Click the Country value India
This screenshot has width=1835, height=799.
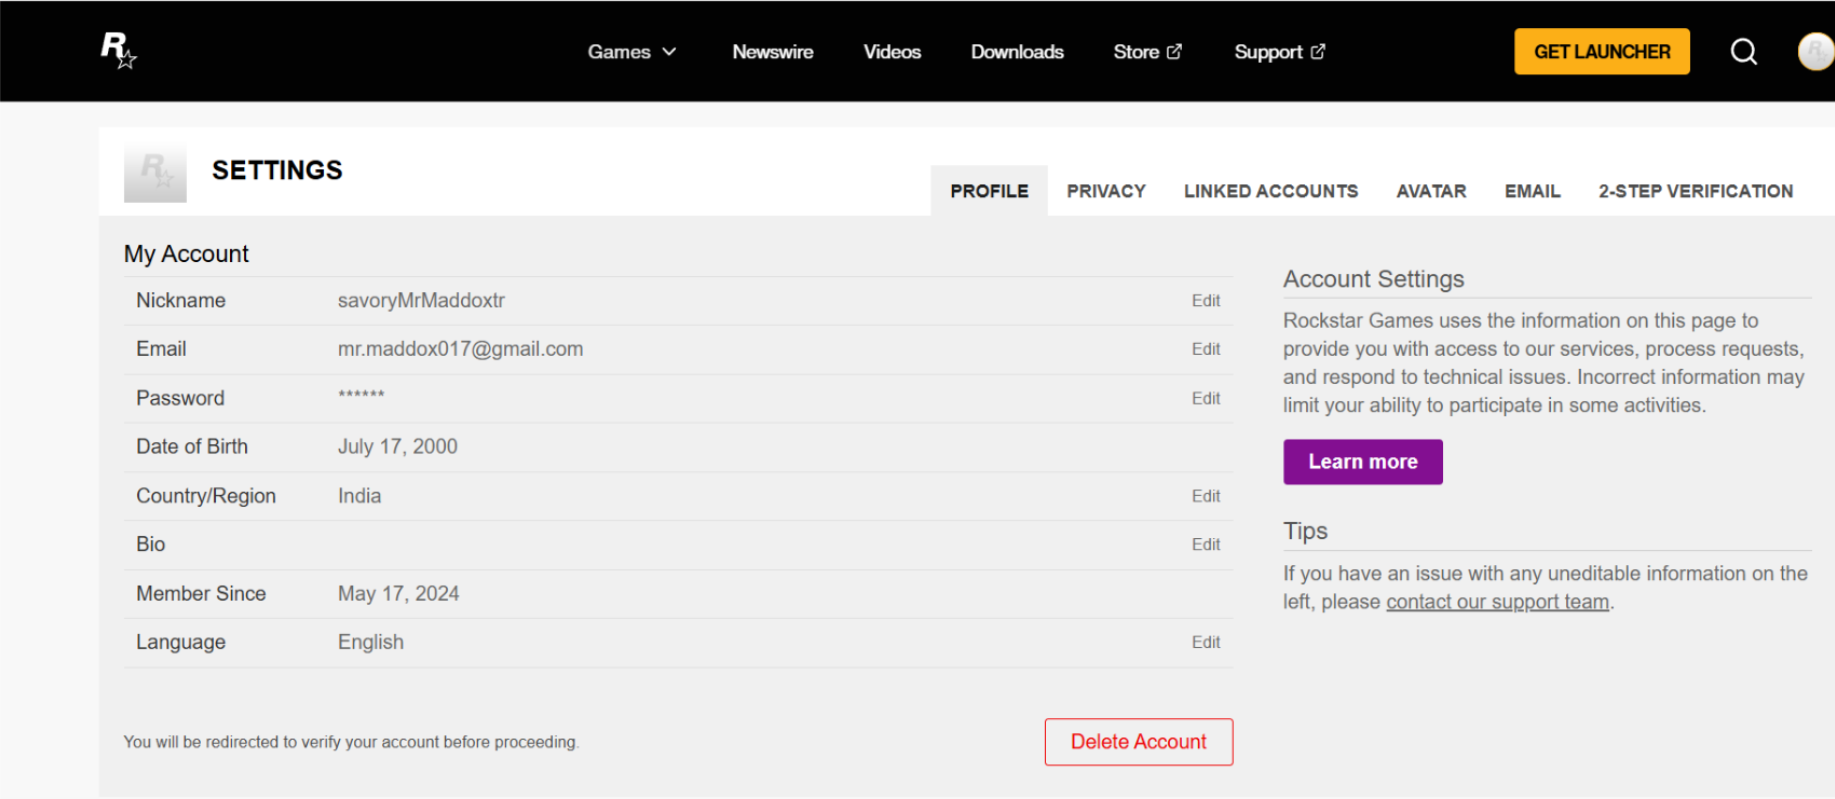pos(359,496)
